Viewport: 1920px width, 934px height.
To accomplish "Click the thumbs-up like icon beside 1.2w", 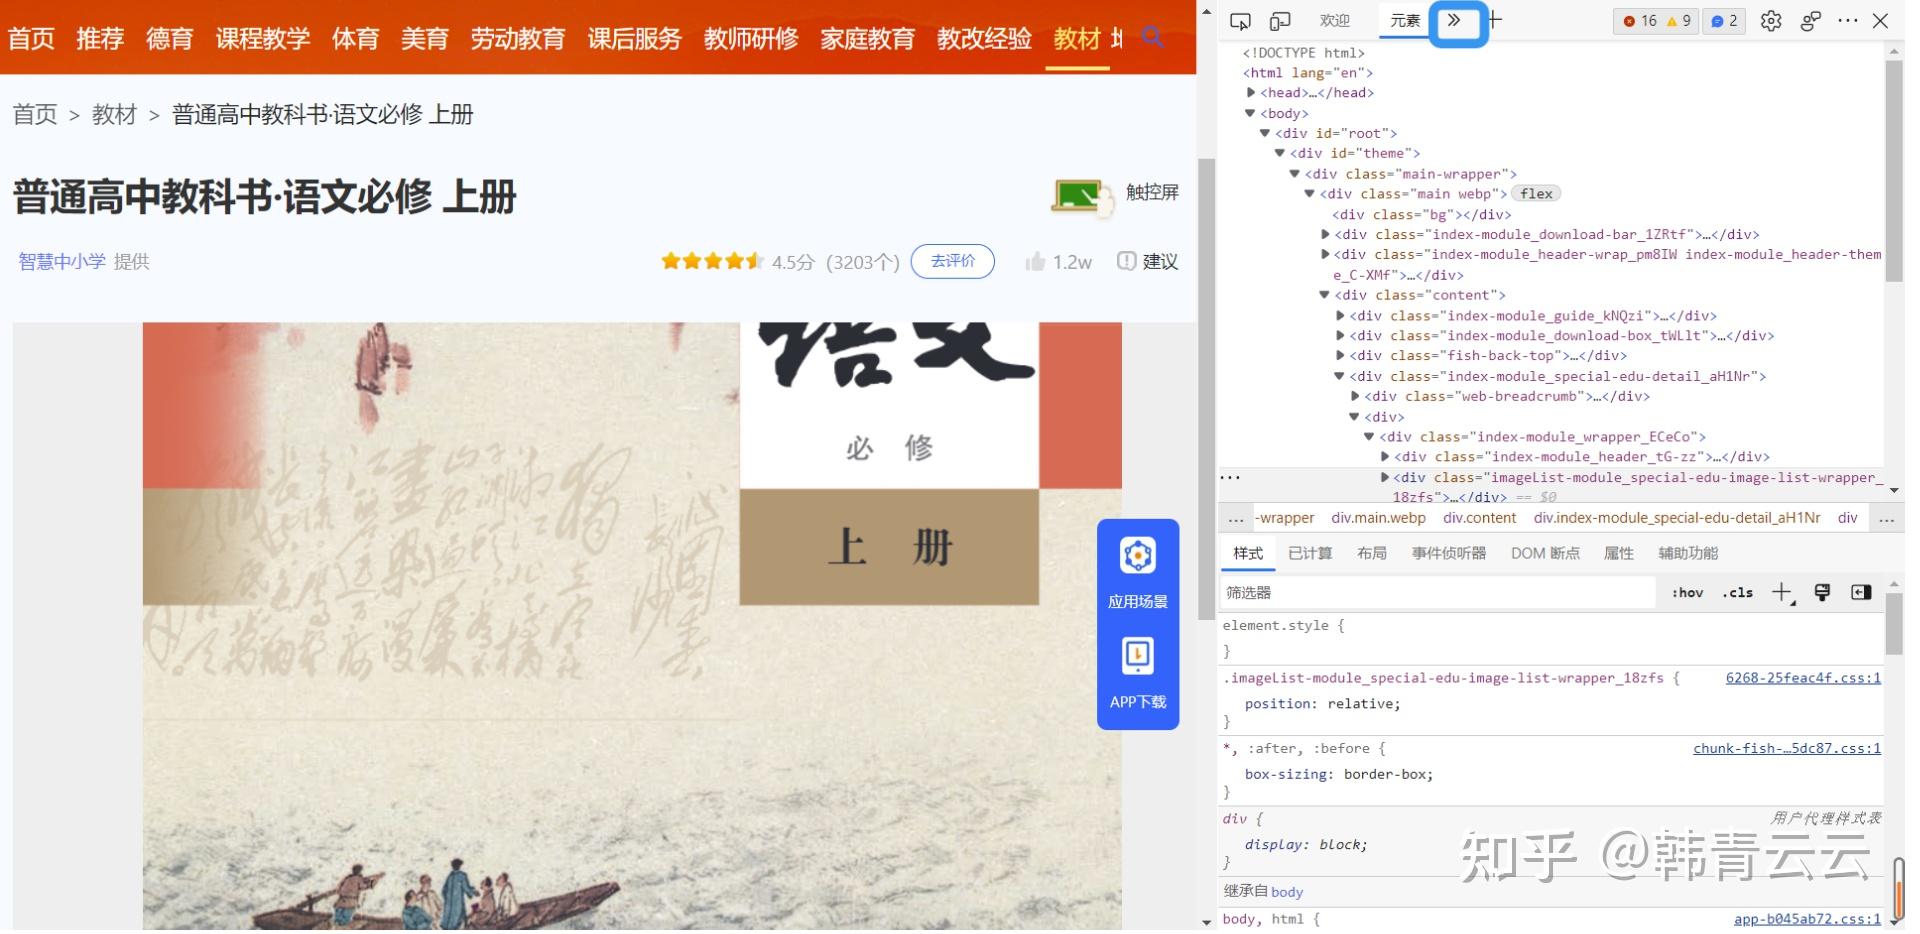I will pyautogui.click(x=1035, y=262).
